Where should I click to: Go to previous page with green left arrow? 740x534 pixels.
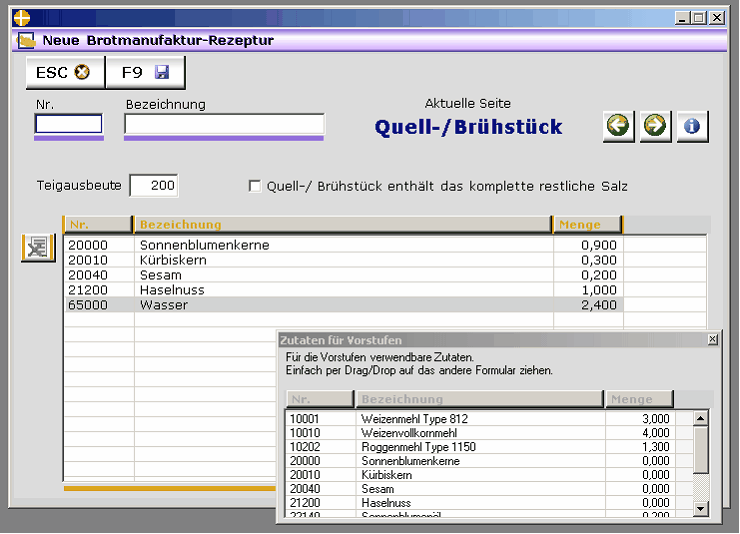618,126
